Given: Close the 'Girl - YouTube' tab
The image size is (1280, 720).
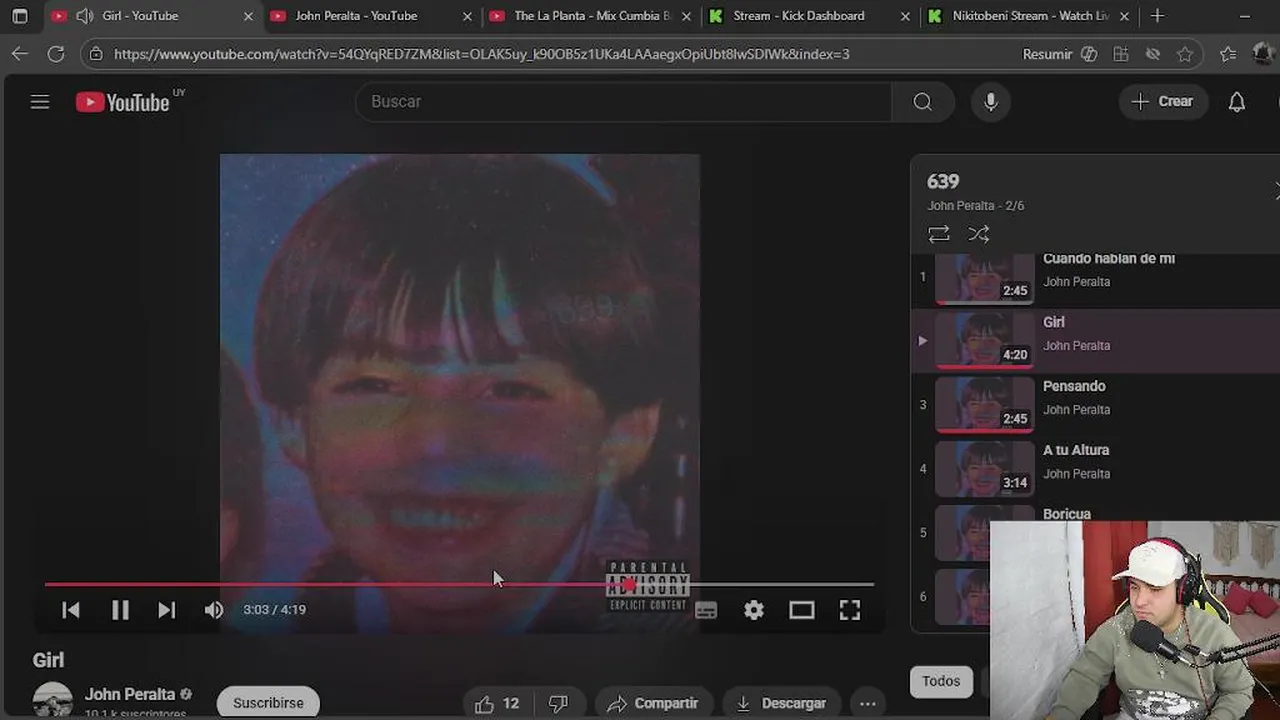Looking at the screenshot, I should click(x=248, y=16).
